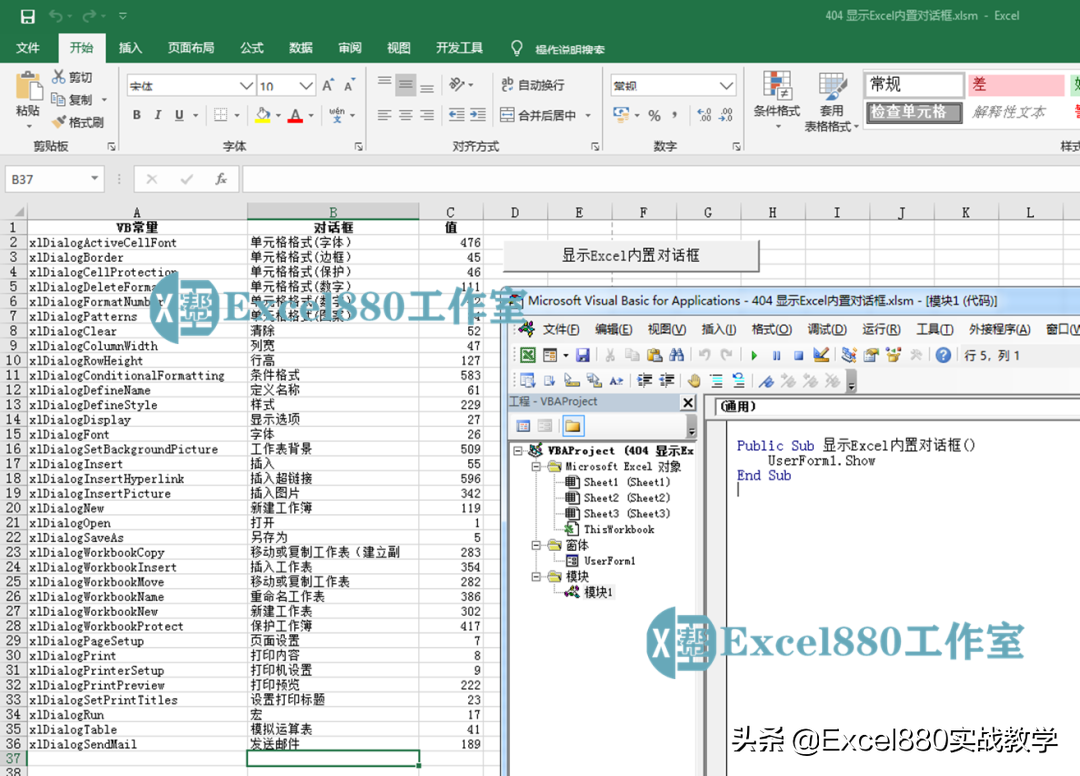Screen dimensions: 1080x776
Task: Toggle Underline formatting button
Action: (x=179, y=115)
